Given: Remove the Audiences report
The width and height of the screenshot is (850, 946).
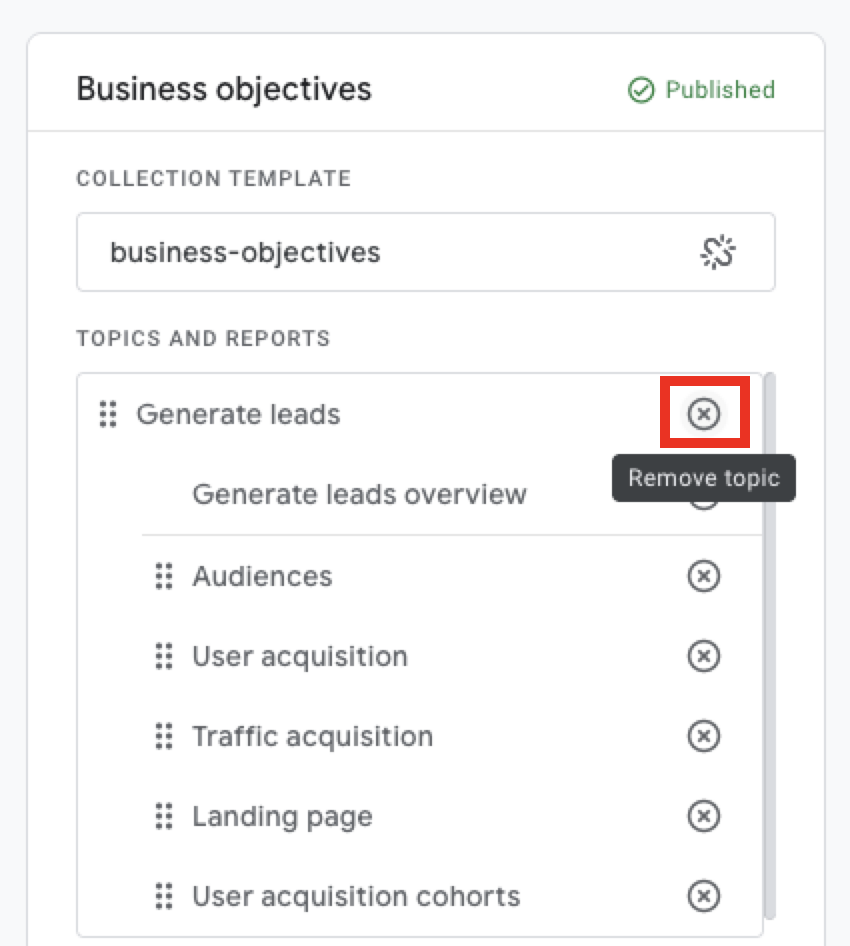Looking at the screenshot, I should click(703, 576).
